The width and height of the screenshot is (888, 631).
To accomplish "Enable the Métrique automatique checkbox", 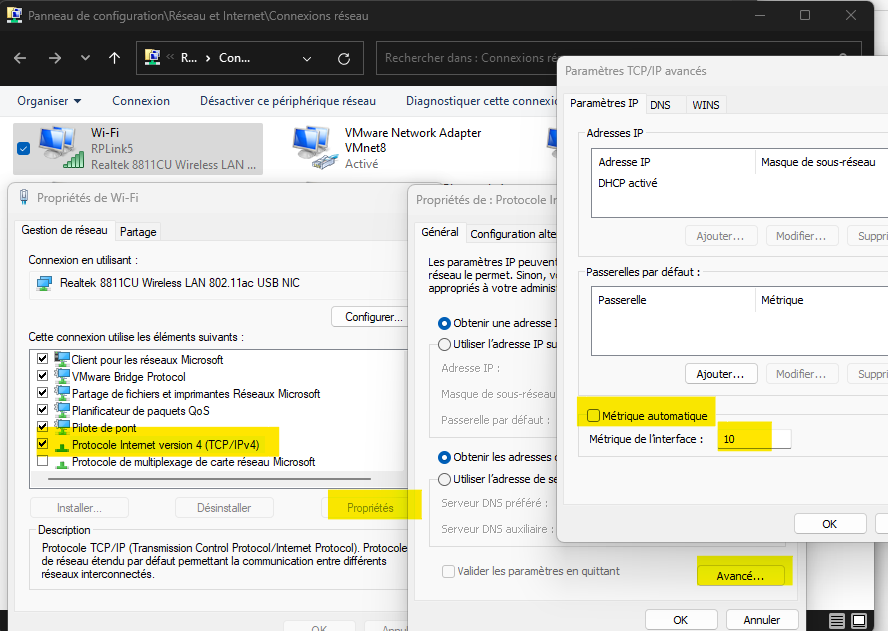I will click(594, 416).
